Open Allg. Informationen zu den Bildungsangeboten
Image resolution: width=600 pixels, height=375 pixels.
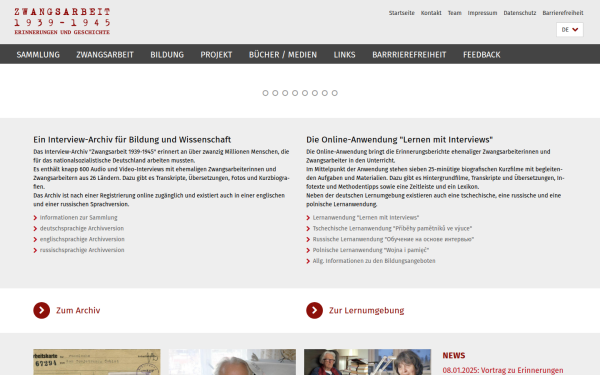(374, 261)
